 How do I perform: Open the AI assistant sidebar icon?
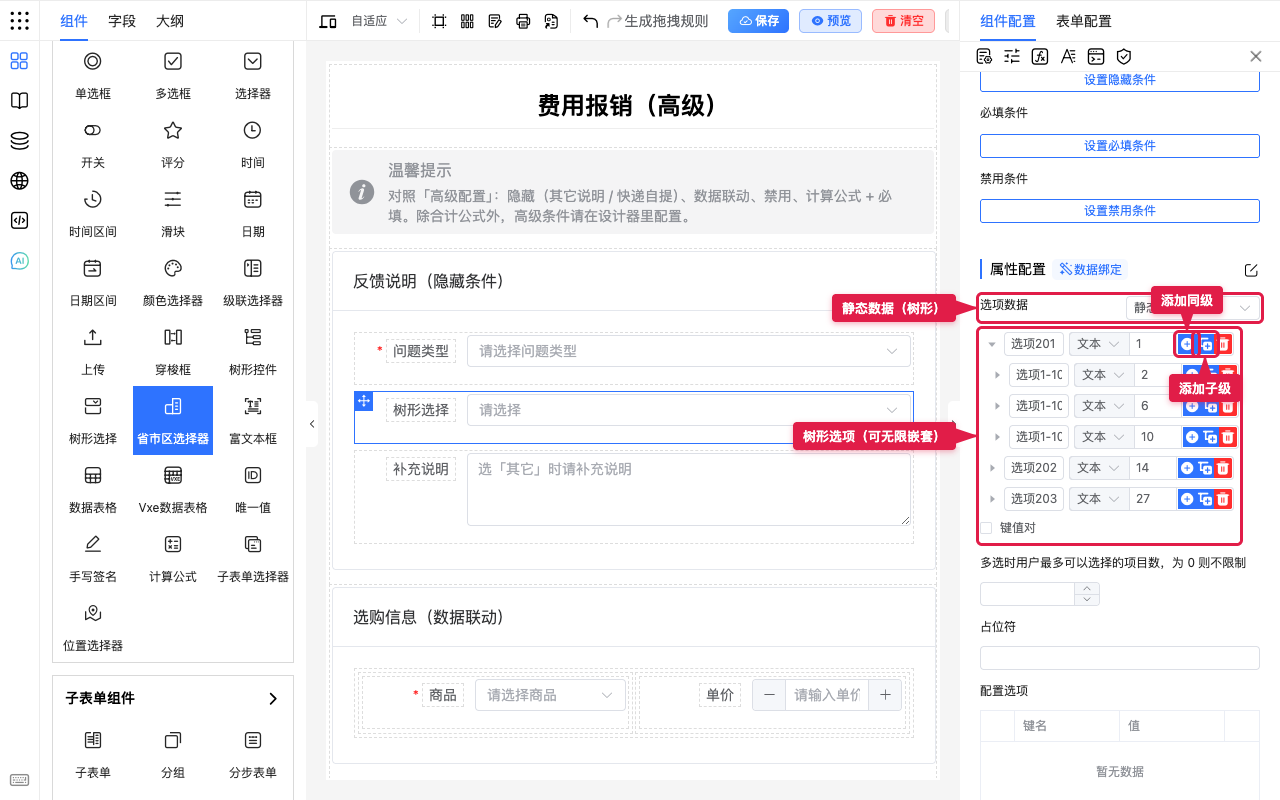tap(19, 261)
